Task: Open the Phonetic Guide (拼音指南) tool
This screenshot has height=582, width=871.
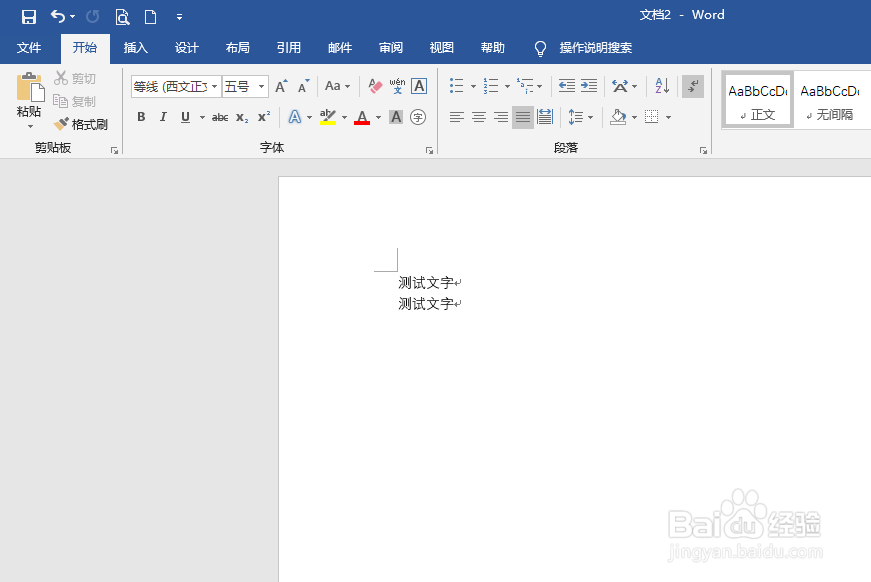Action: 398,85
